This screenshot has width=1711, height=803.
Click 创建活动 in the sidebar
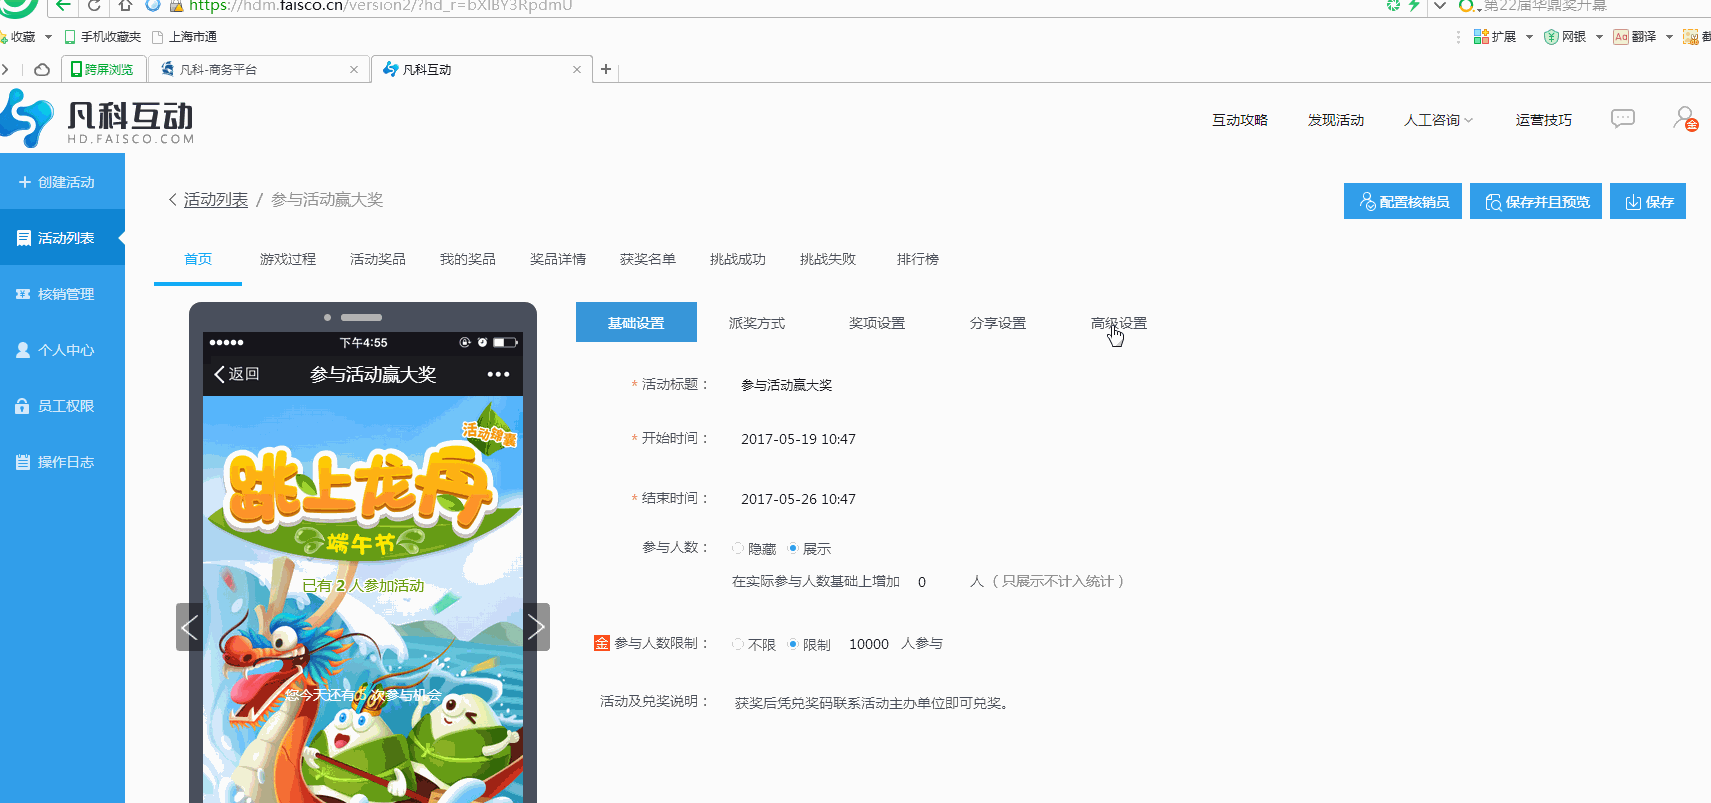click(x=62, y=182)
